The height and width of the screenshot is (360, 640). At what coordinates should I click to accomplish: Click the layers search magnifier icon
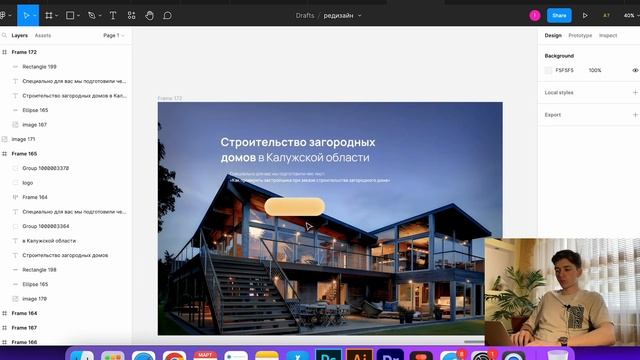(x=4, y=36)
